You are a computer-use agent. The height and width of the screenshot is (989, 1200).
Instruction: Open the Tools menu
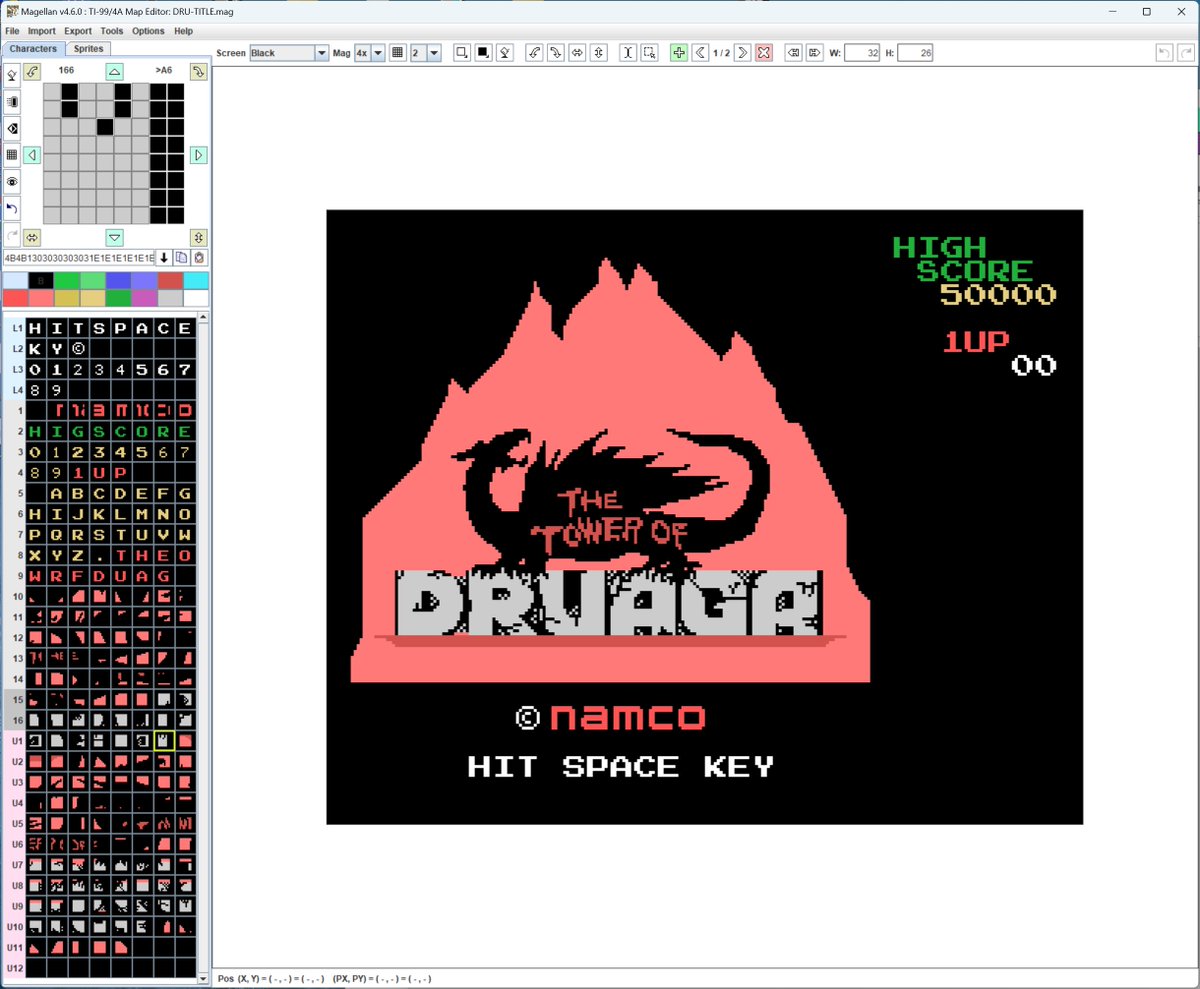tap(112, 31)
